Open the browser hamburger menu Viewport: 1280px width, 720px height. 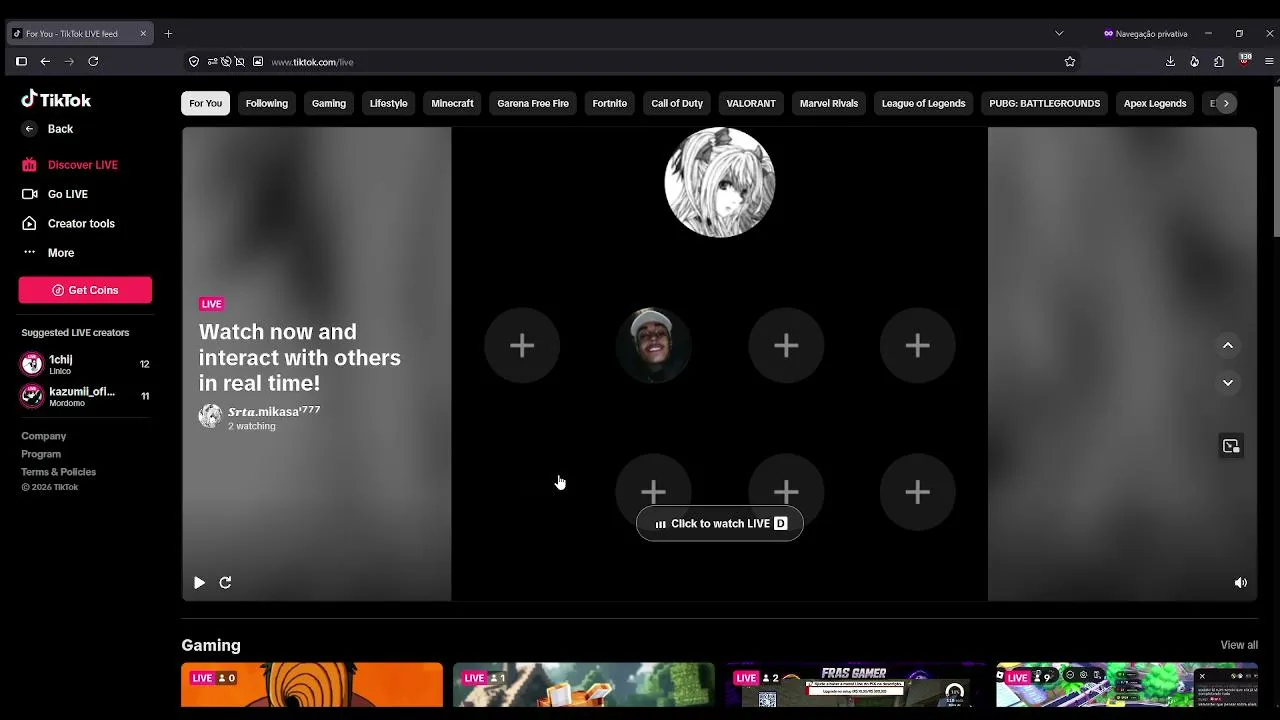tap(1269, 62)
